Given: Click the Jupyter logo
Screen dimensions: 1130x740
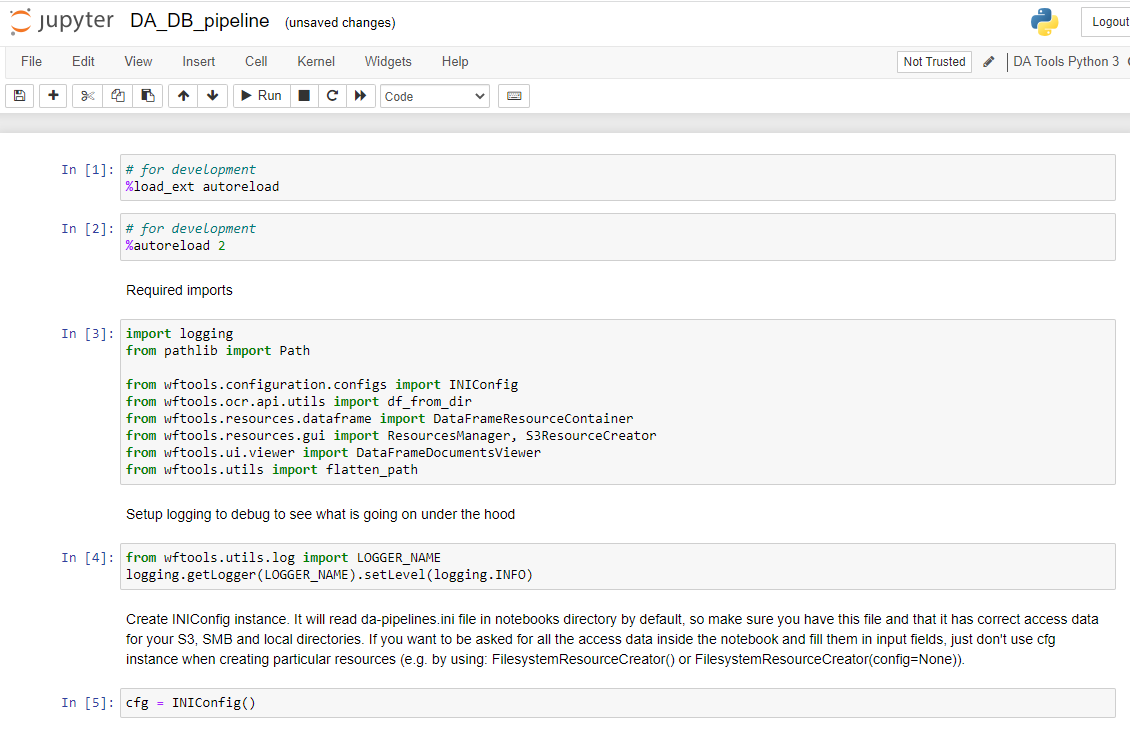Looking at the screenshot, I should click(62, 21).
